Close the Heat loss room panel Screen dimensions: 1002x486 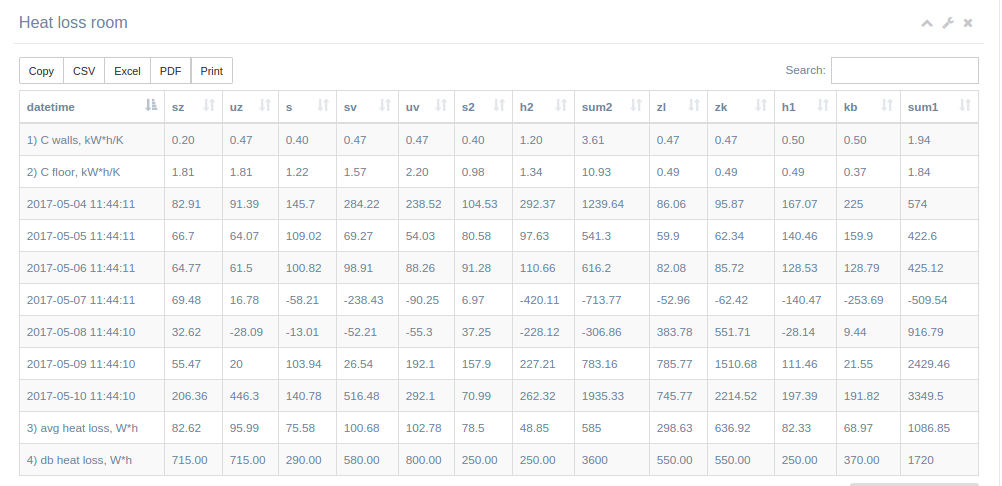pos(968,23)
